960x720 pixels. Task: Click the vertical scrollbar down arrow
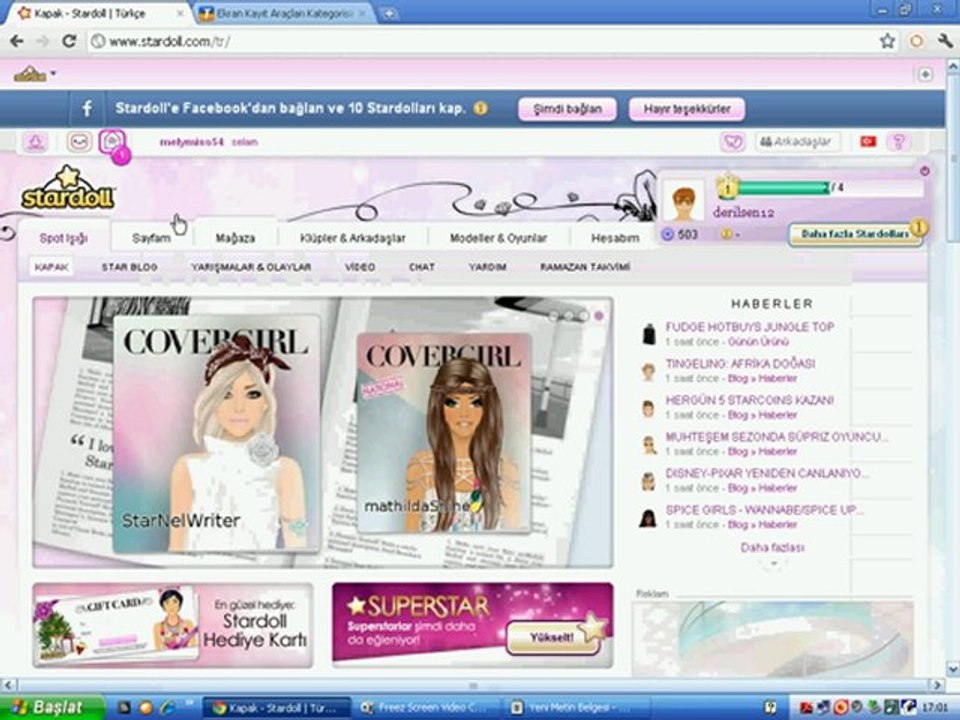953,669
